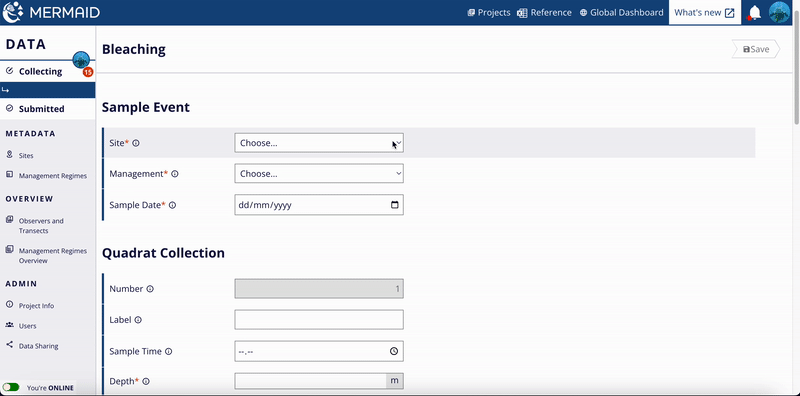Show info for Site field
Screen dimensions: 800x396
pos(136,143)
